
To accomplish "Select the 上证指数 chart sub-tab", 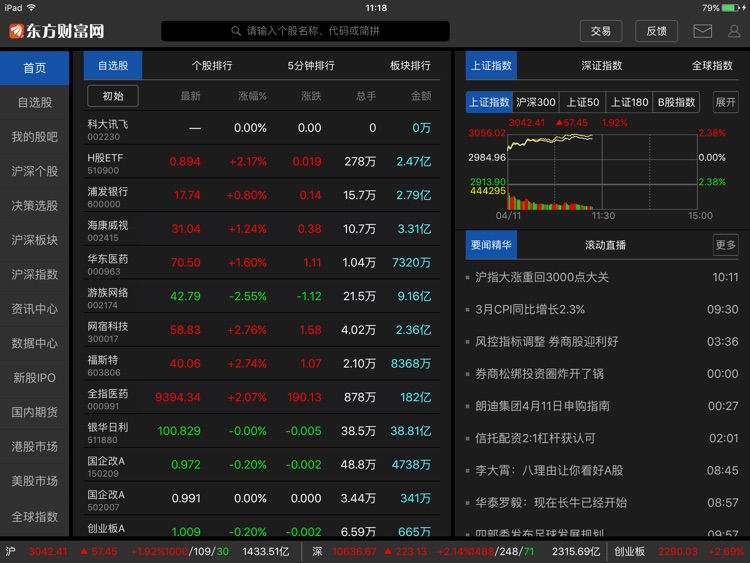I will click(489, 102).
